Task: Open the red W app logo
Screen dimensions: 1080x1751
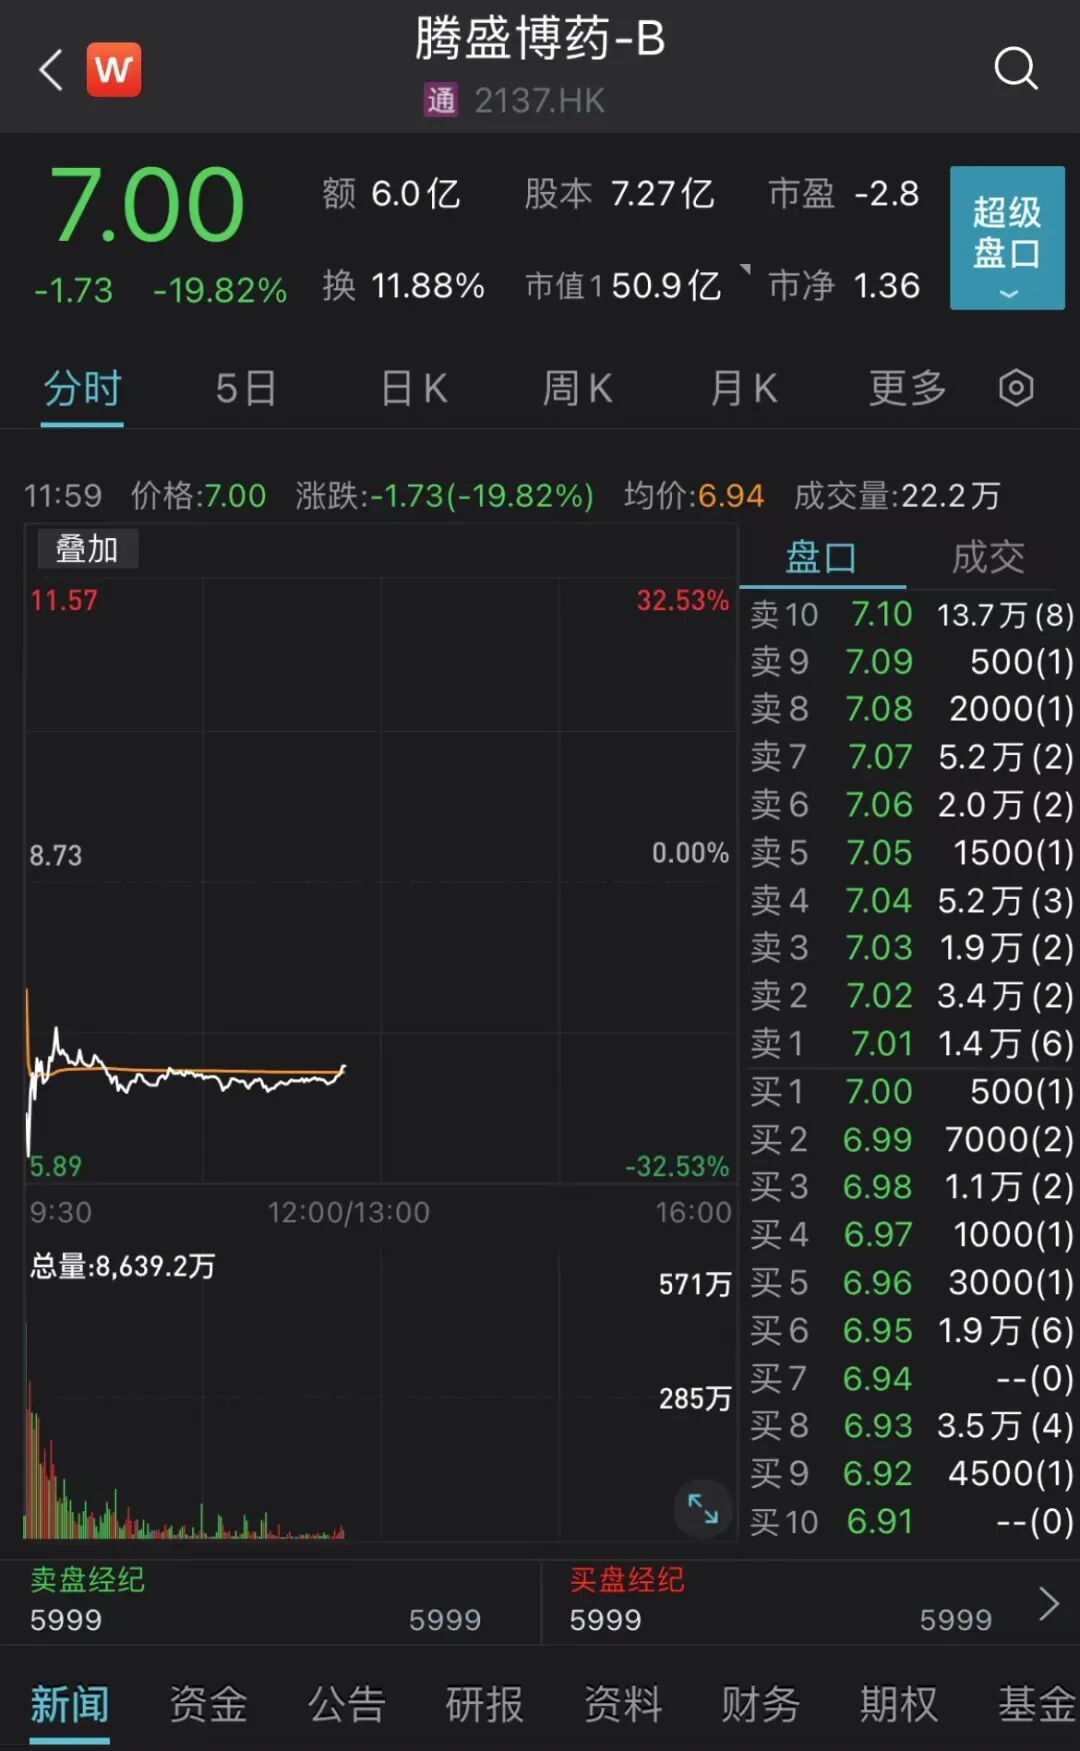Action: tap(113, 70)
